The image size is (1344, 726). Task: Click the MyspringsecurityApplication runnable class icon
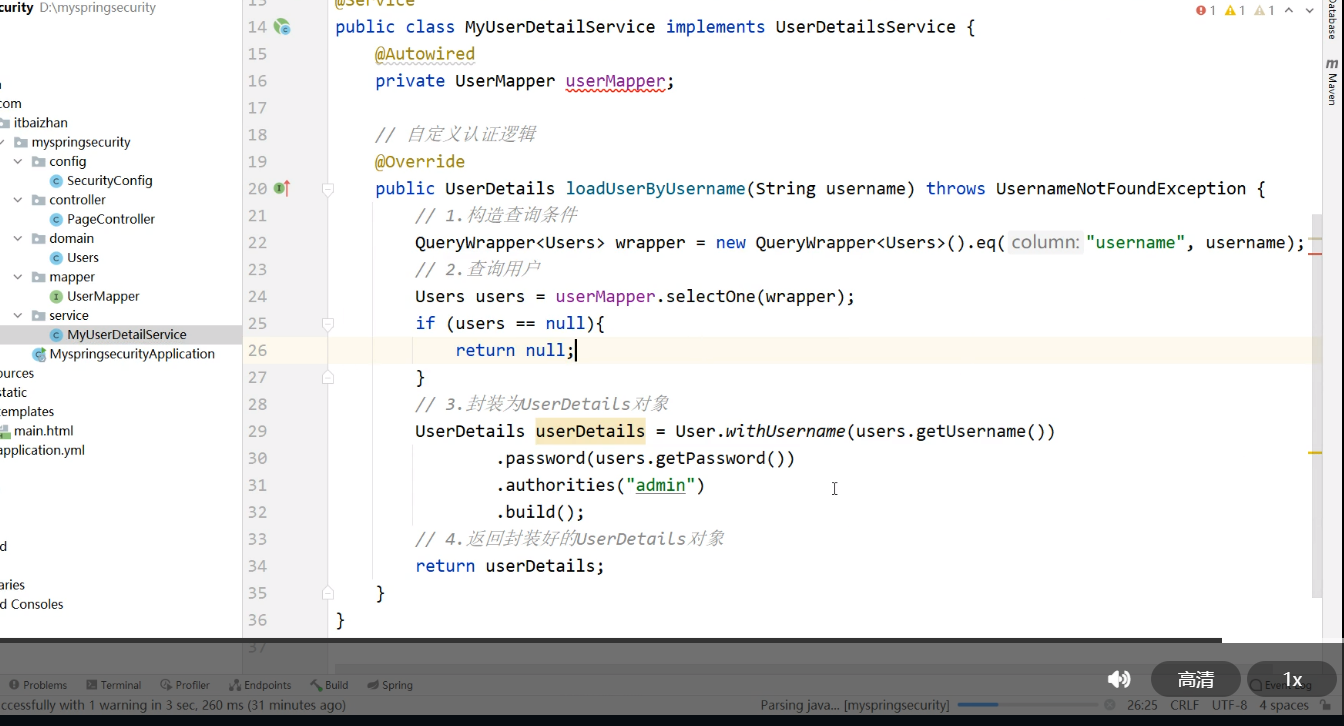click(39, 354)
